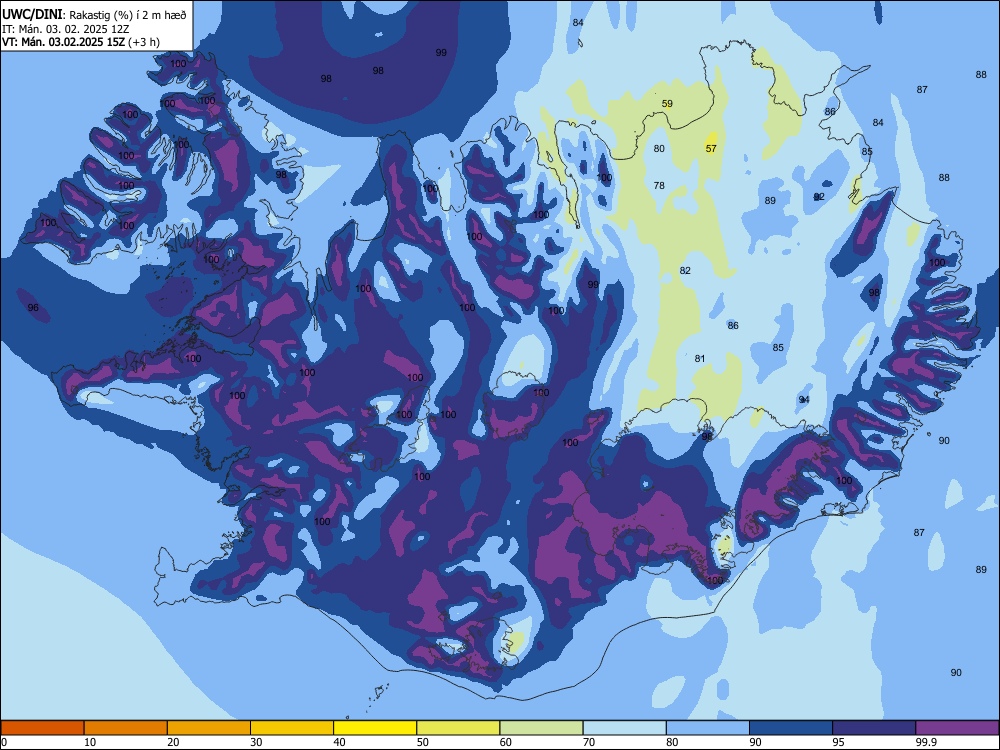
Task: Click the map humidity value 59
Action: point(667,103)
